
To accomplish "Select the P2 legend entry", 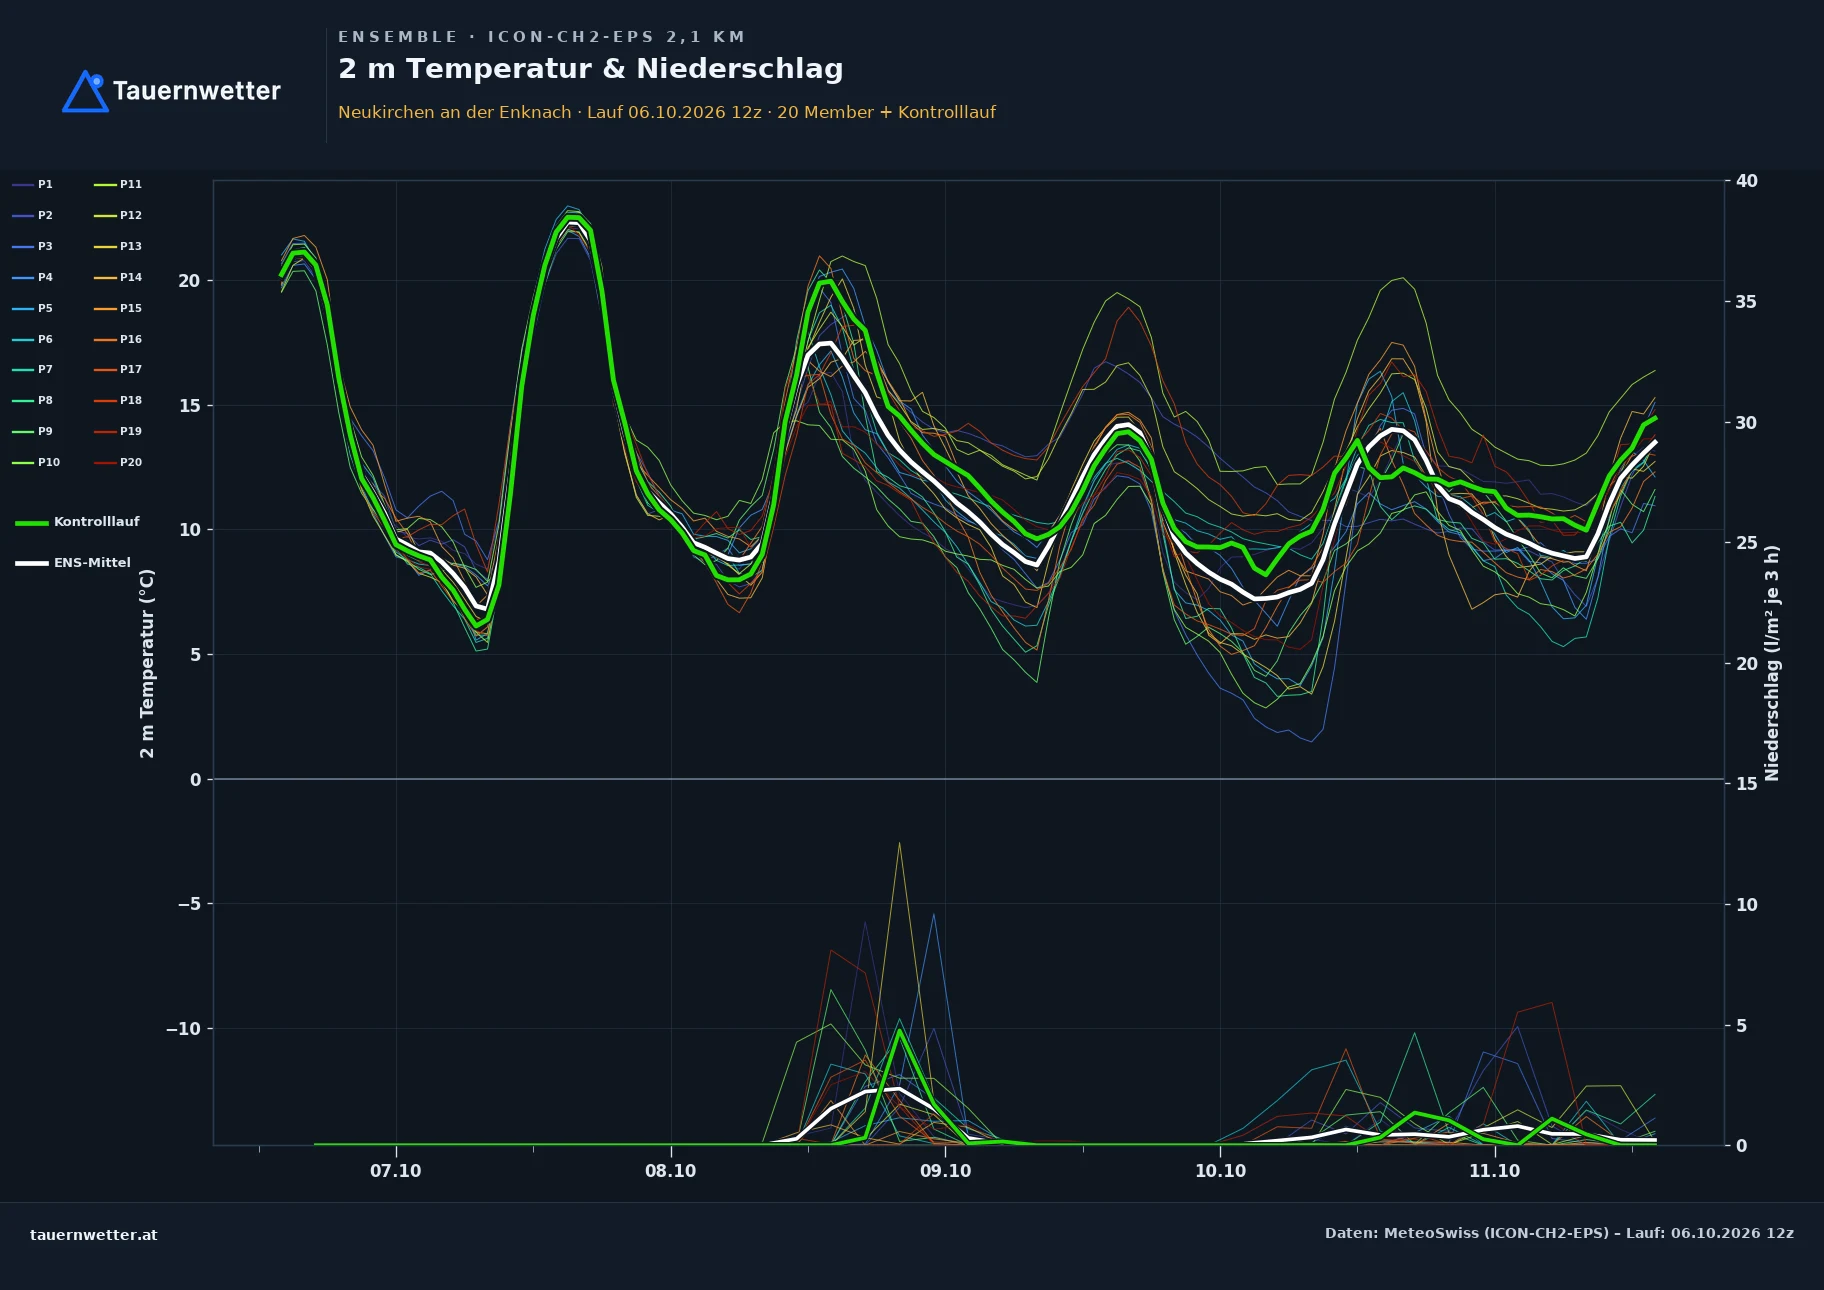I will click(x=33, y=215).
